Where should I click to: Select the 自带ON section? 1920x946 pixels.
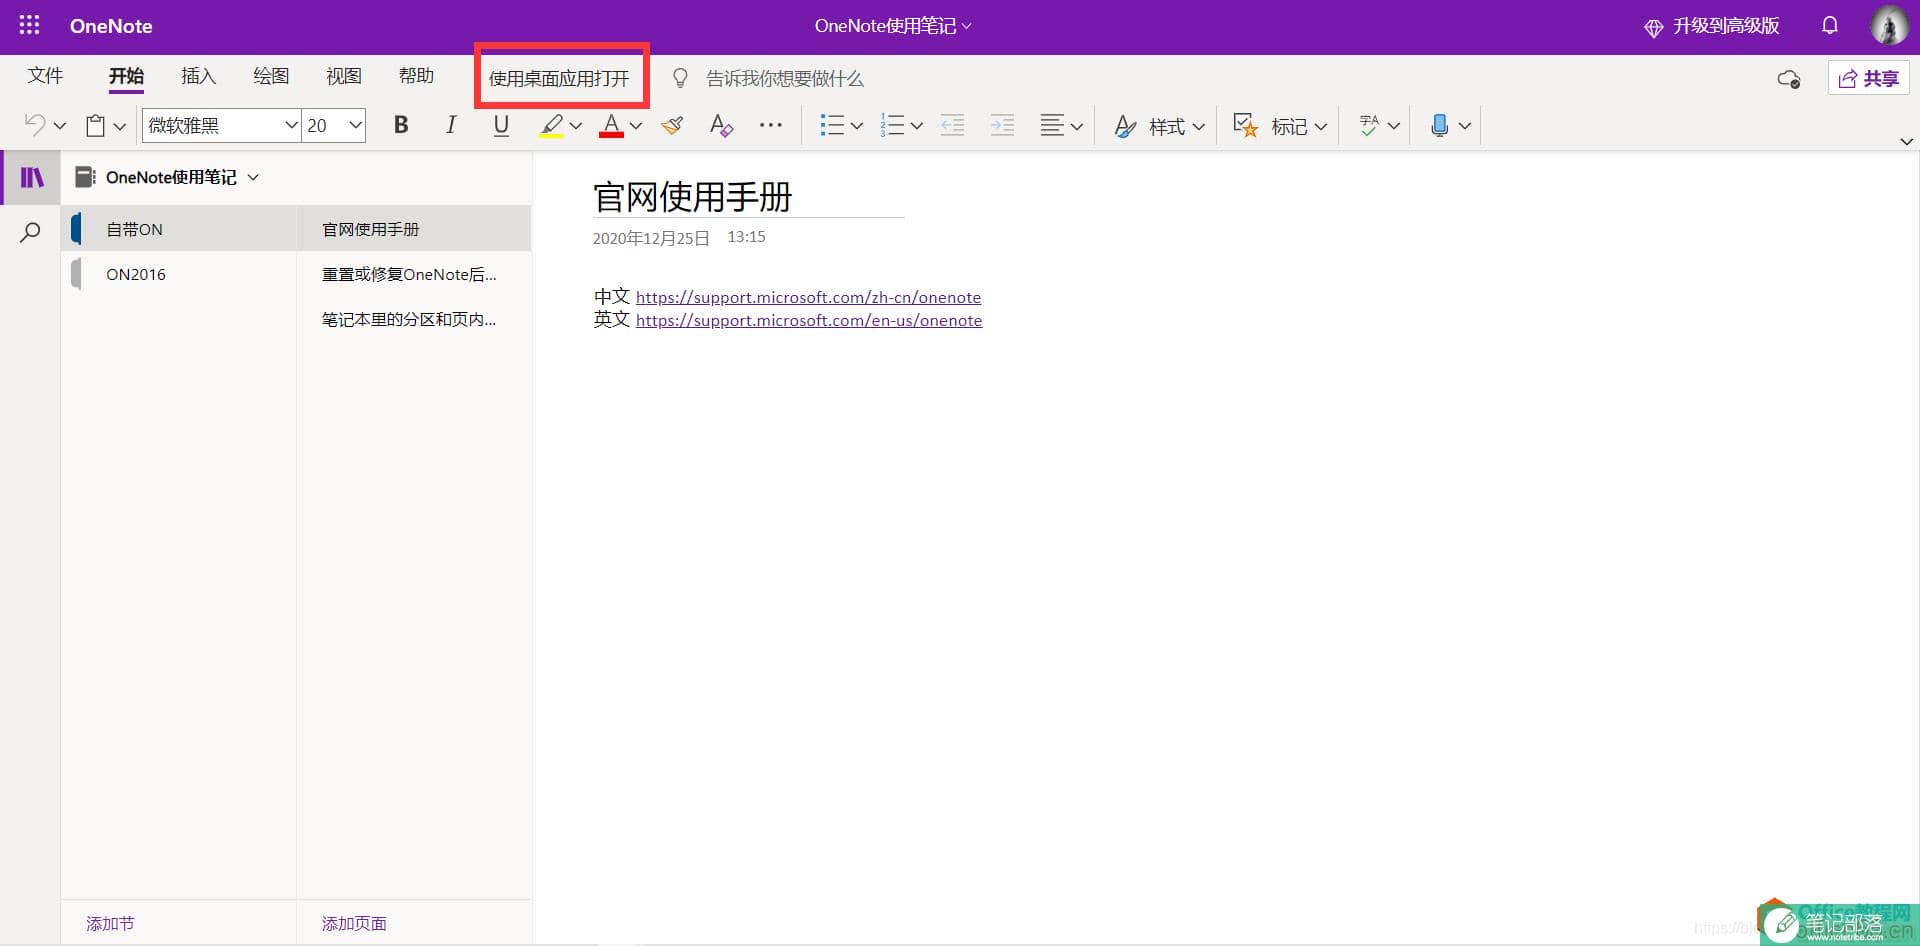pos(180,229)
